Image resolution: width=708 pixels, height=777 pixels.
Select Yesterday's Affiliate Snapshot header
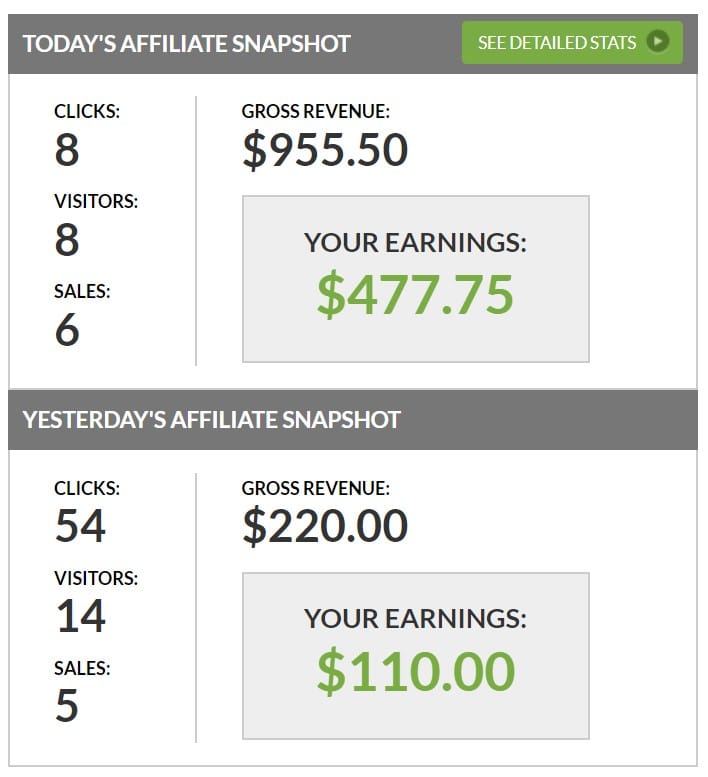pos(212,420)
